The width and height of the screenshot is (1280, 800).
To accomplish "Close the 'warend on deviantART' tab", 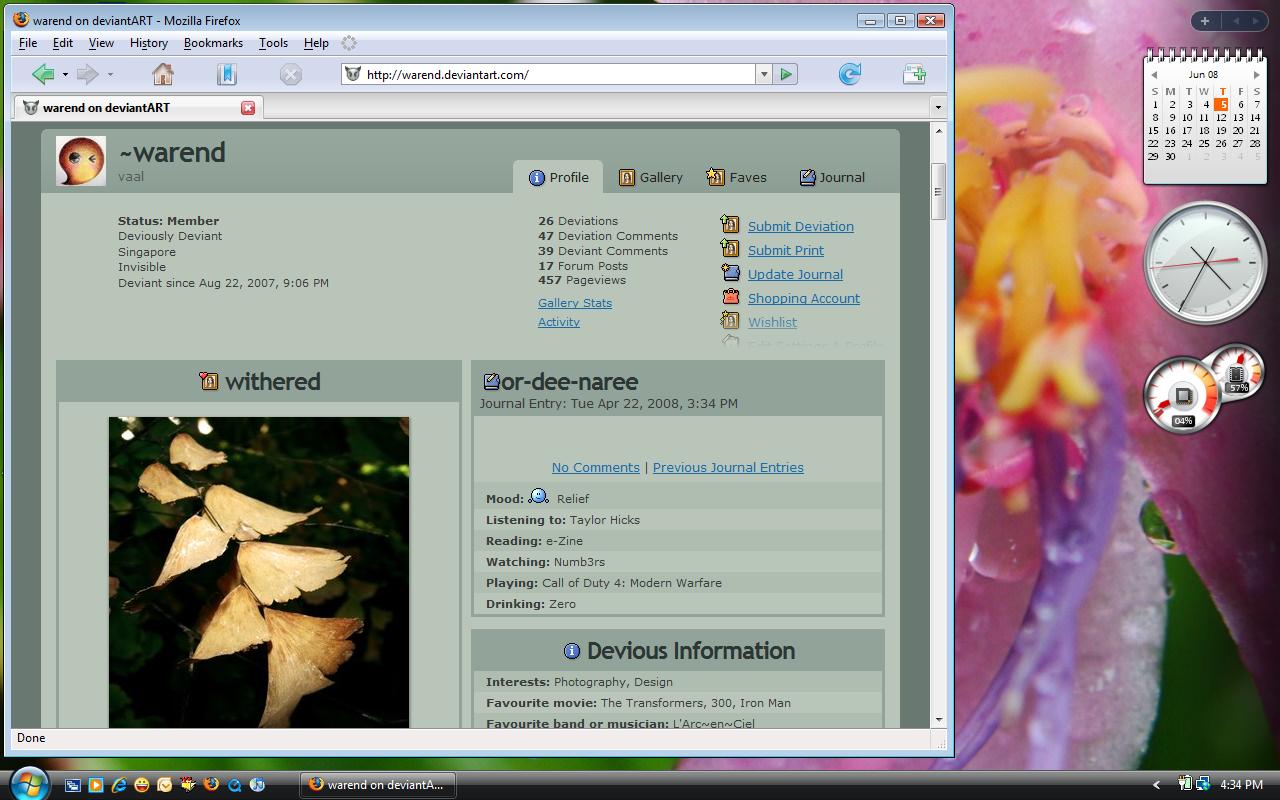I will coord(248,108).
